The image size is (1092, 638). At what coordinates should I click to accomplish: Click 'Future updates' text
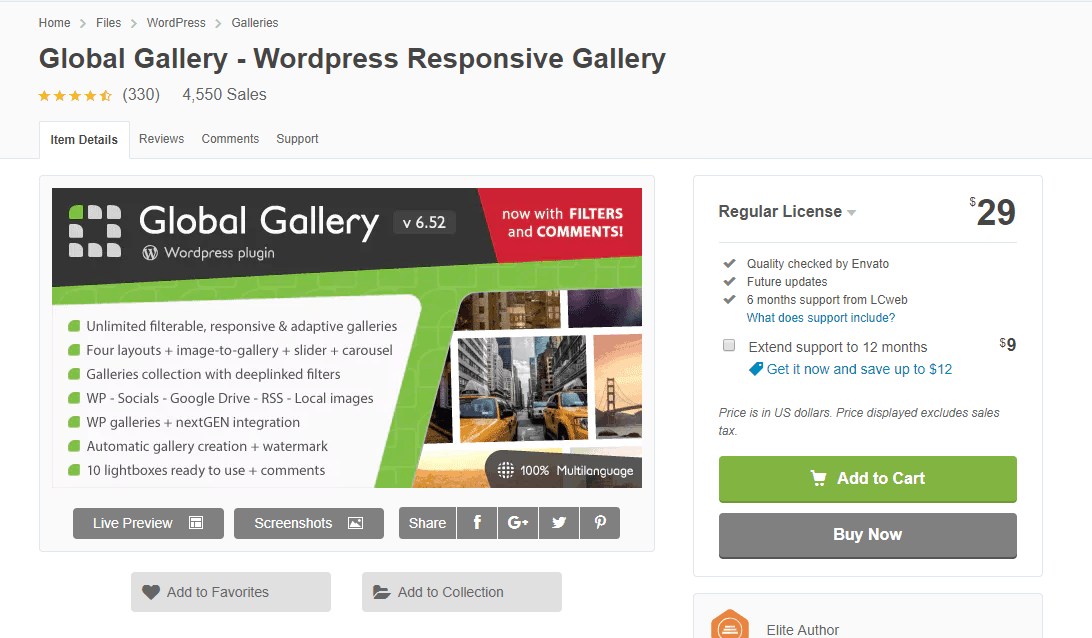pos(787,281)
